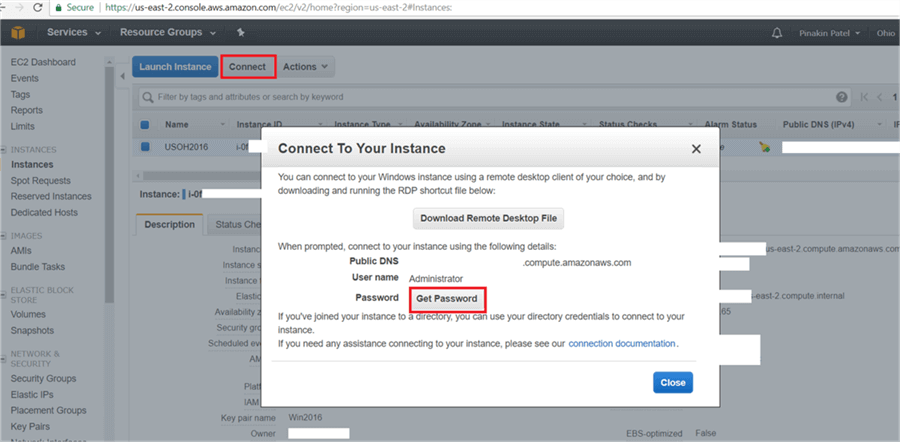
Task: Collapse the INSTANCES sidebar section
Action: pos(4,150)
